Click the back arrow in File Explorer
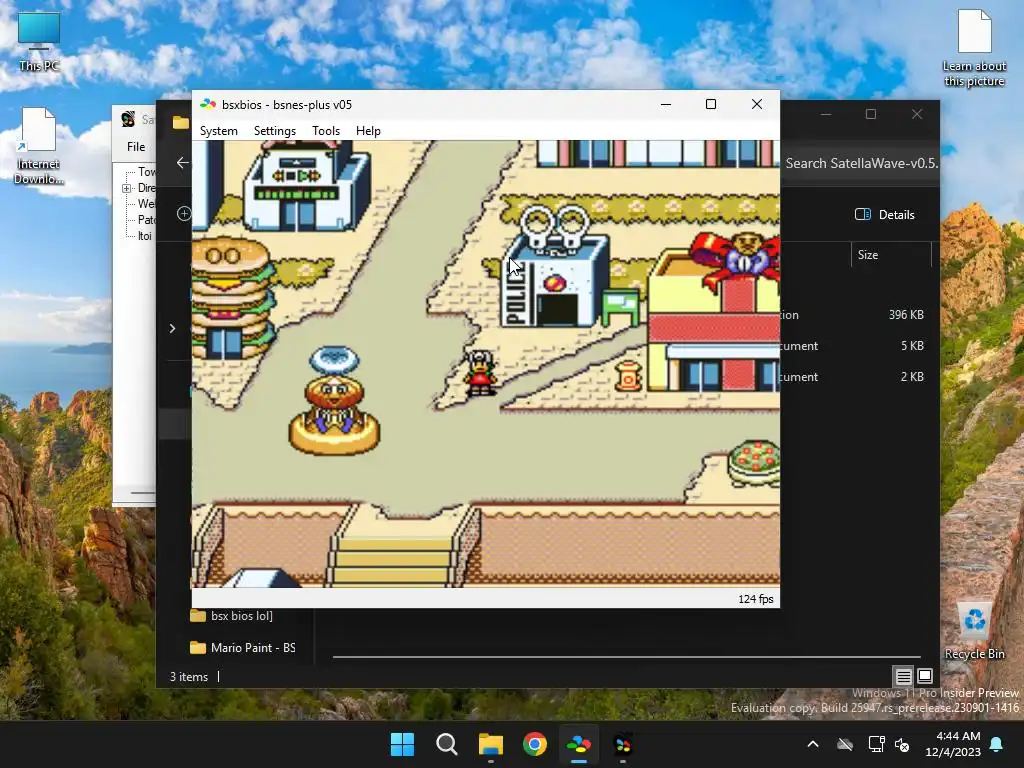 (x=182, y=163)
